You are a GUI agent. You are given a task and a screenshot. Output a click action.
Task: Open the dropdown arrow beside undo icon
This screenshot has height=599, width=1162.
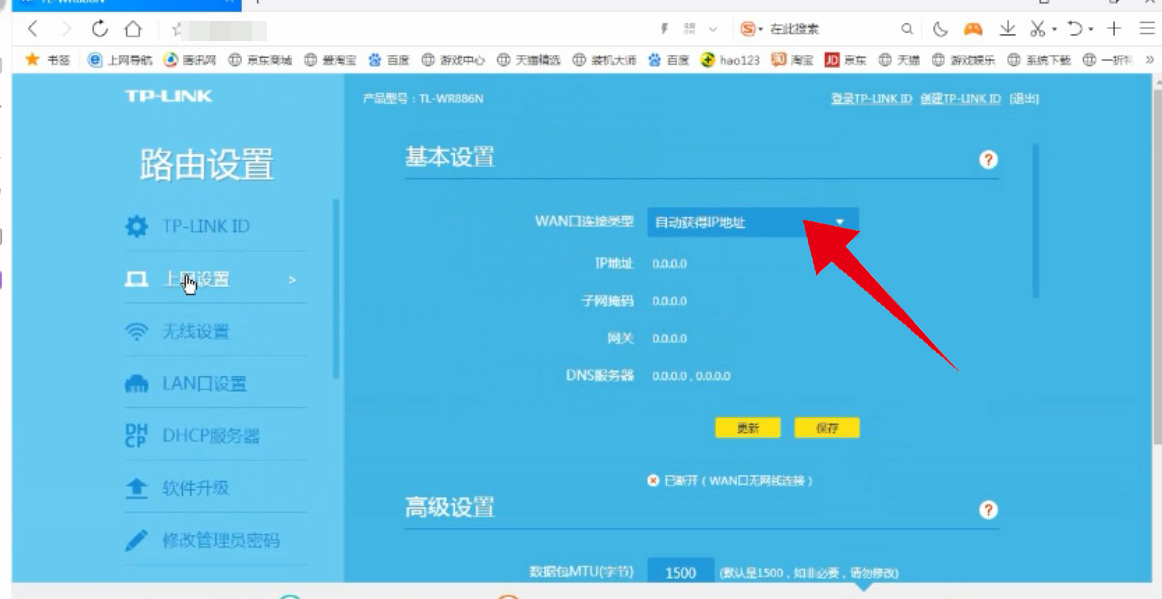pos(1092,30)
